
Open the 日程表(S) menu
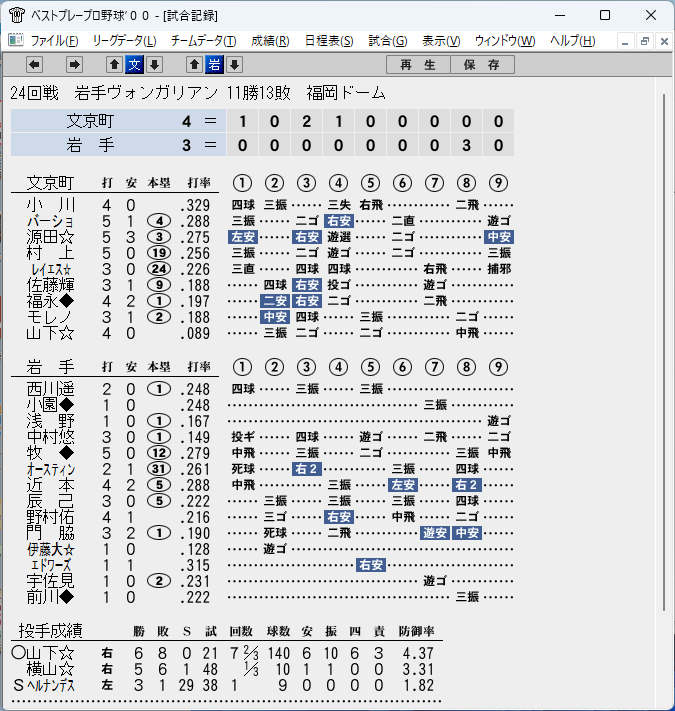pyautogui.click(x=329, y=41)
